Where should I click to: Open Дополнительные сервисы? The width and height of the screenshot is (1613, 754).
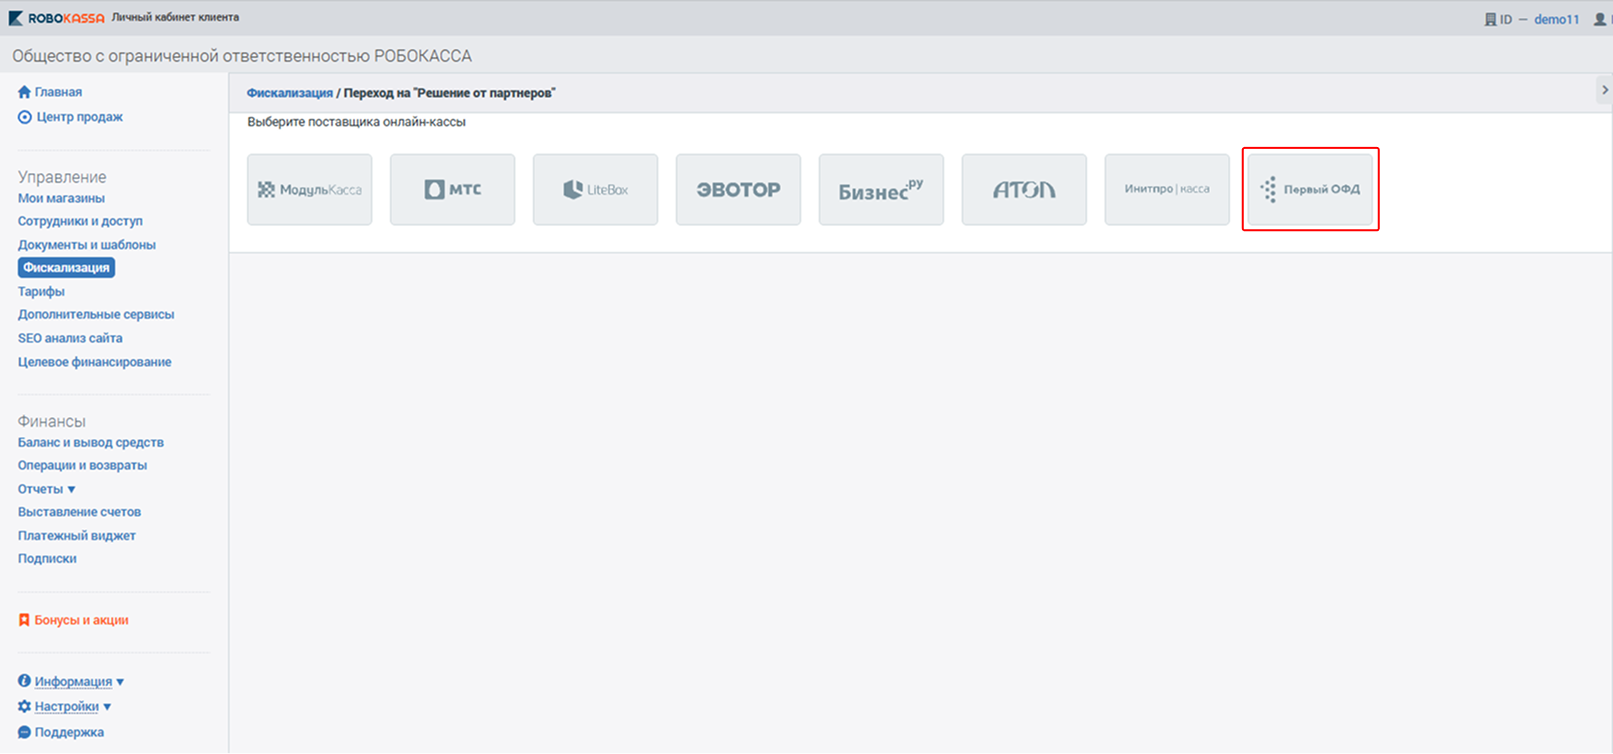(x=96, y=314)
